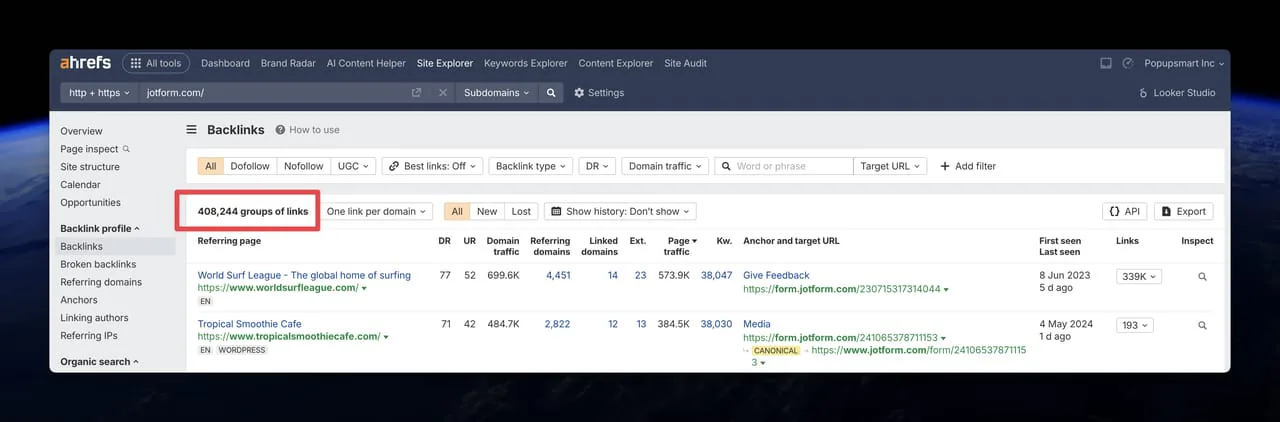This screenshot has width=1280, height=422.
Task: Open Keywords Explorer
Action: [x=525, y=63]
